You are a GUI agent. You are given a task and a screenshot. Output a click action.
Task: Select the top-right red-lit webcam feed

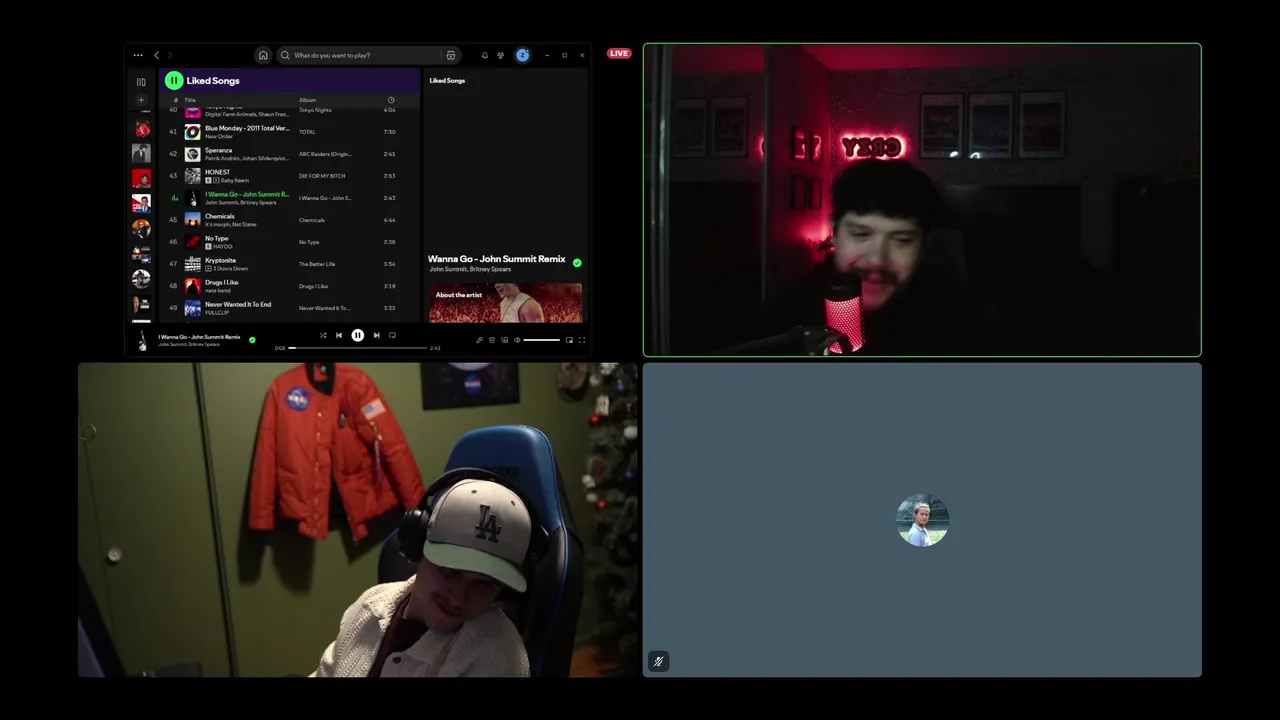[922, 200]
